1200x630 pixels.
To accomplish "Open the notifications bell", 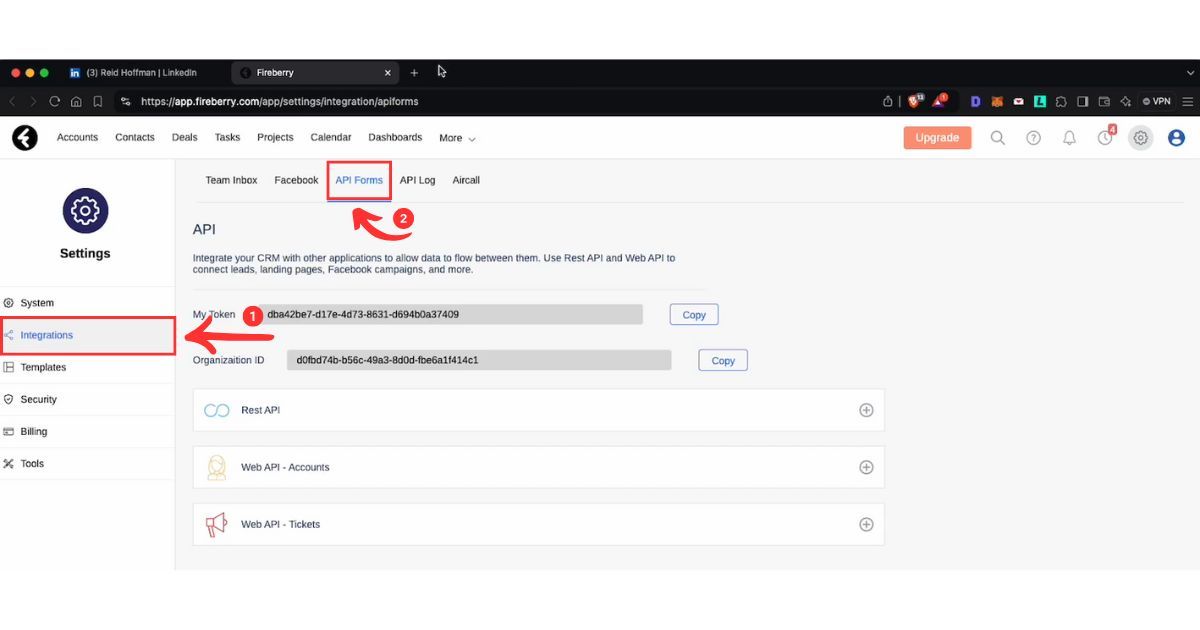I will 1069,138.
